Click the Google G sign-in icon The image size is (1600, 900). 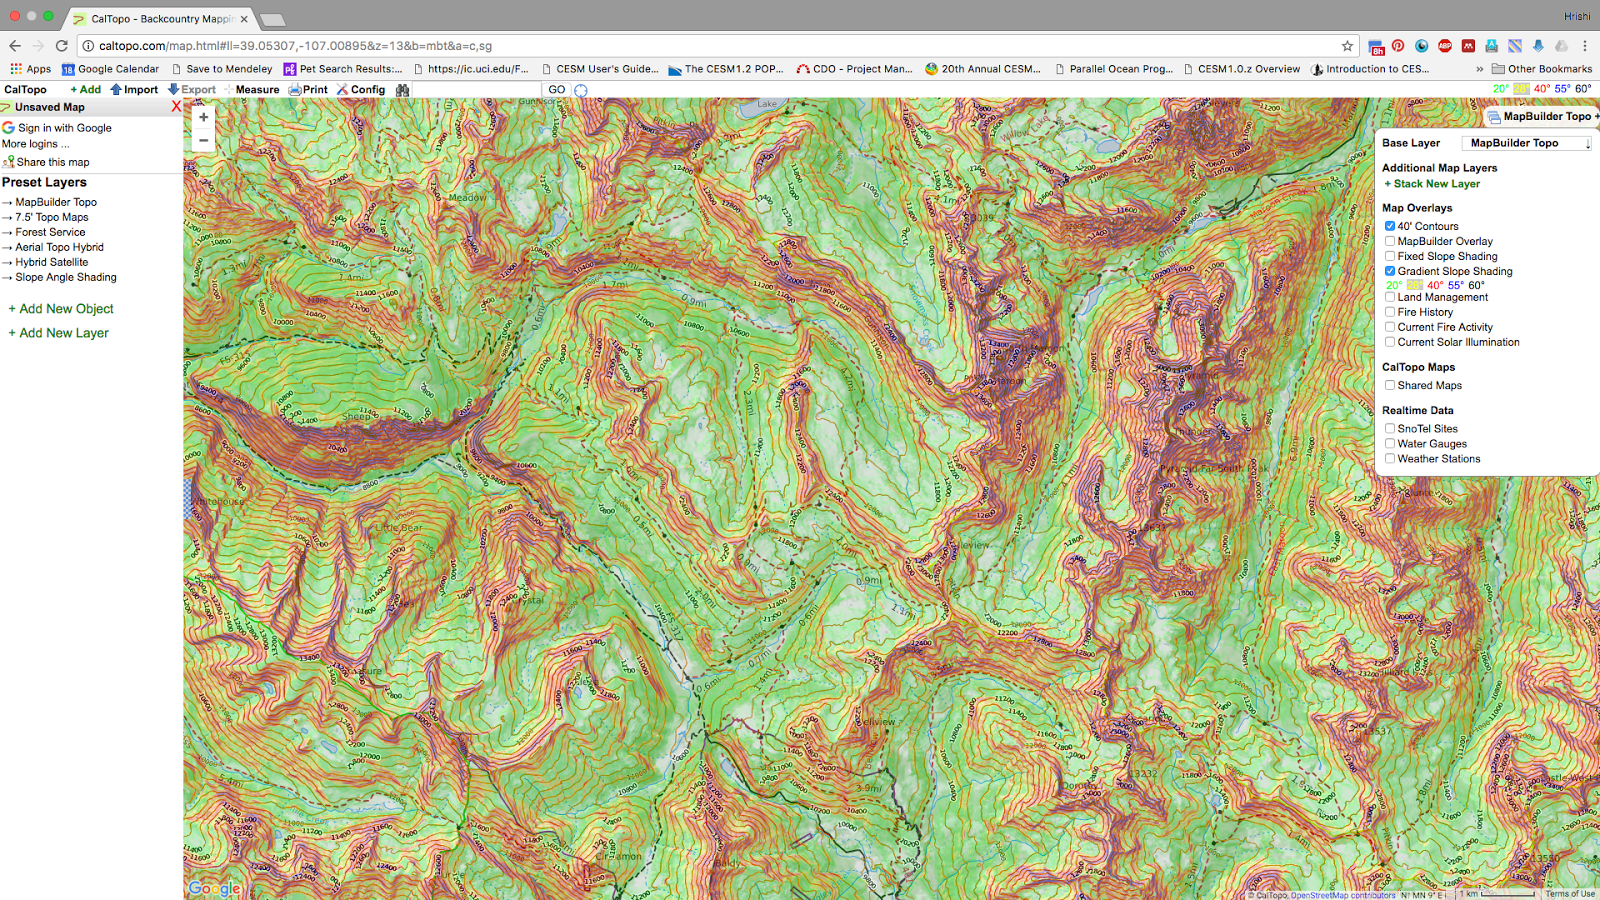[8, 128]
